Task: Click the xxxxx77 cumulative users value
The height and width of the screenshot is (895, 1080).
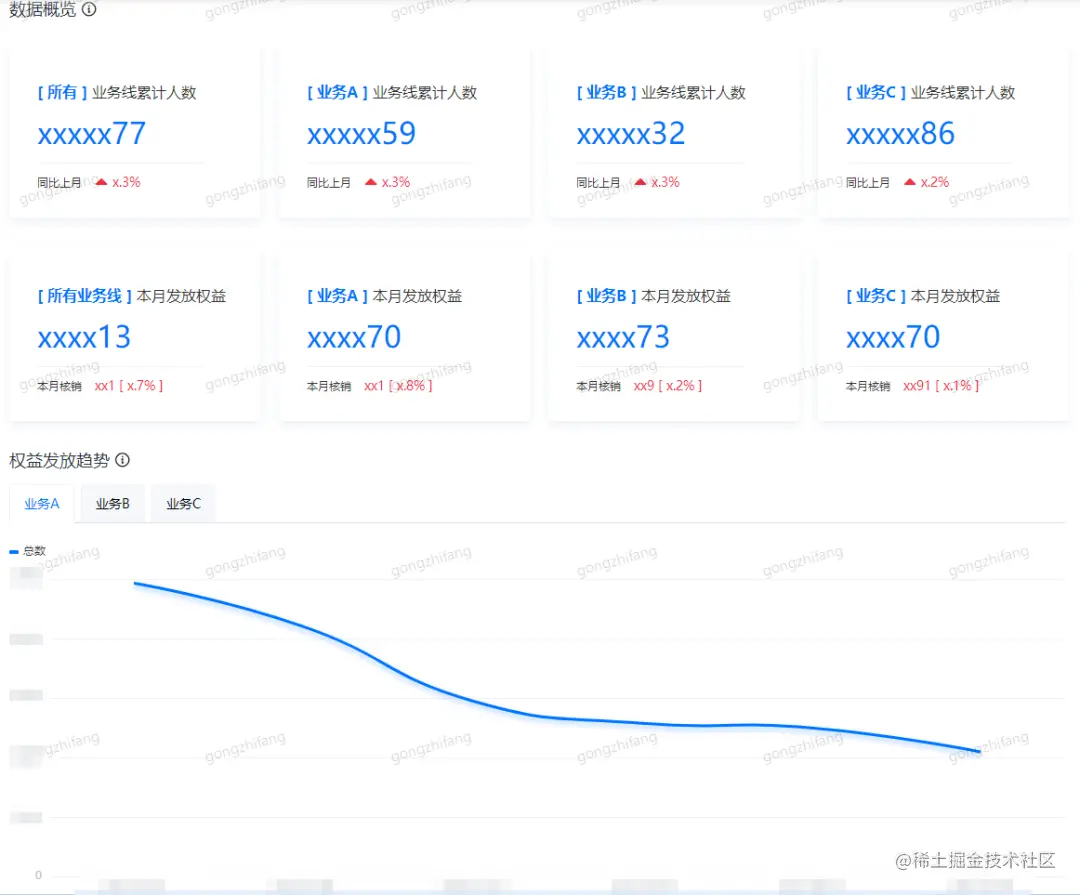Action: point(92,134)
